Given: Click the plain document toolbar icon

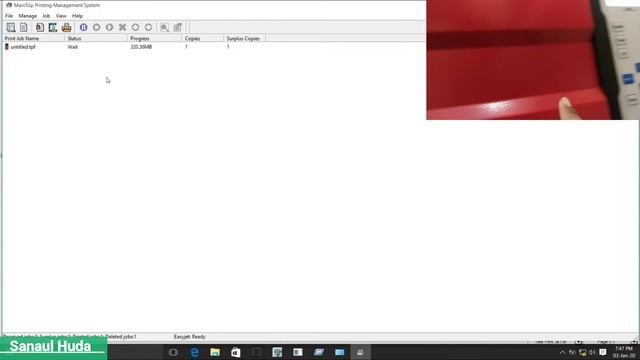Looking at the screenshot, I should click(24, 27).
